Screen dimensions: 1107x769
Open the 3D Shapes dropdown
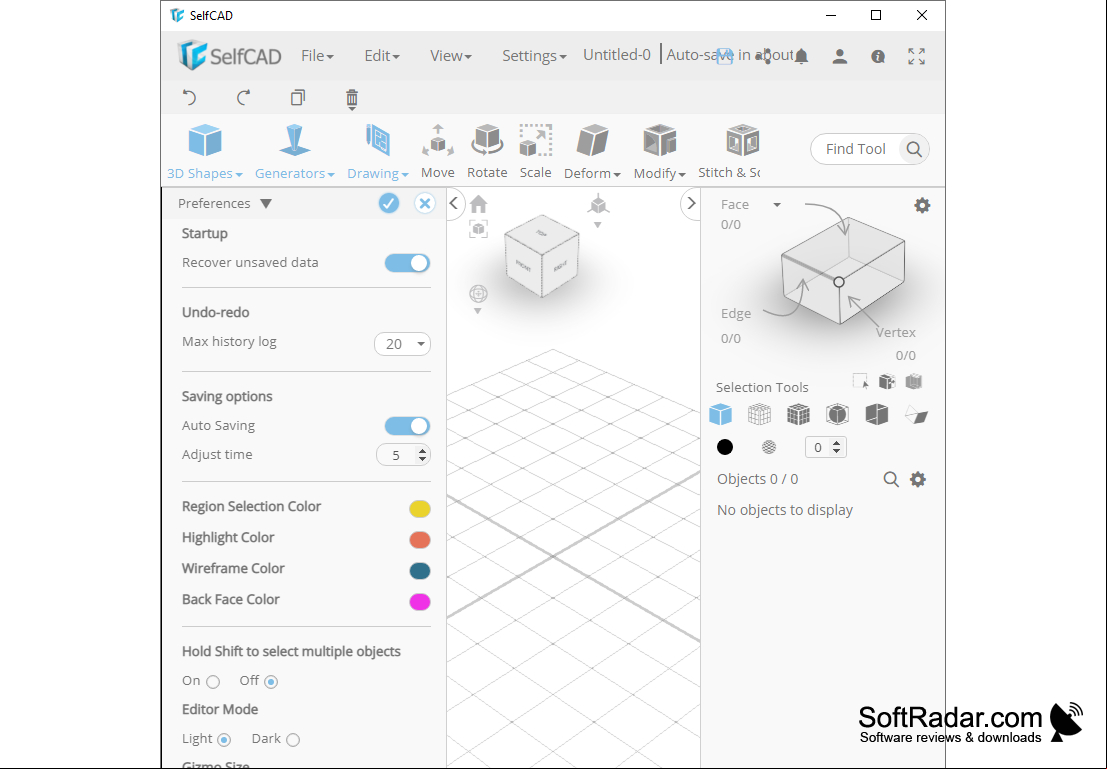(205, 151)
